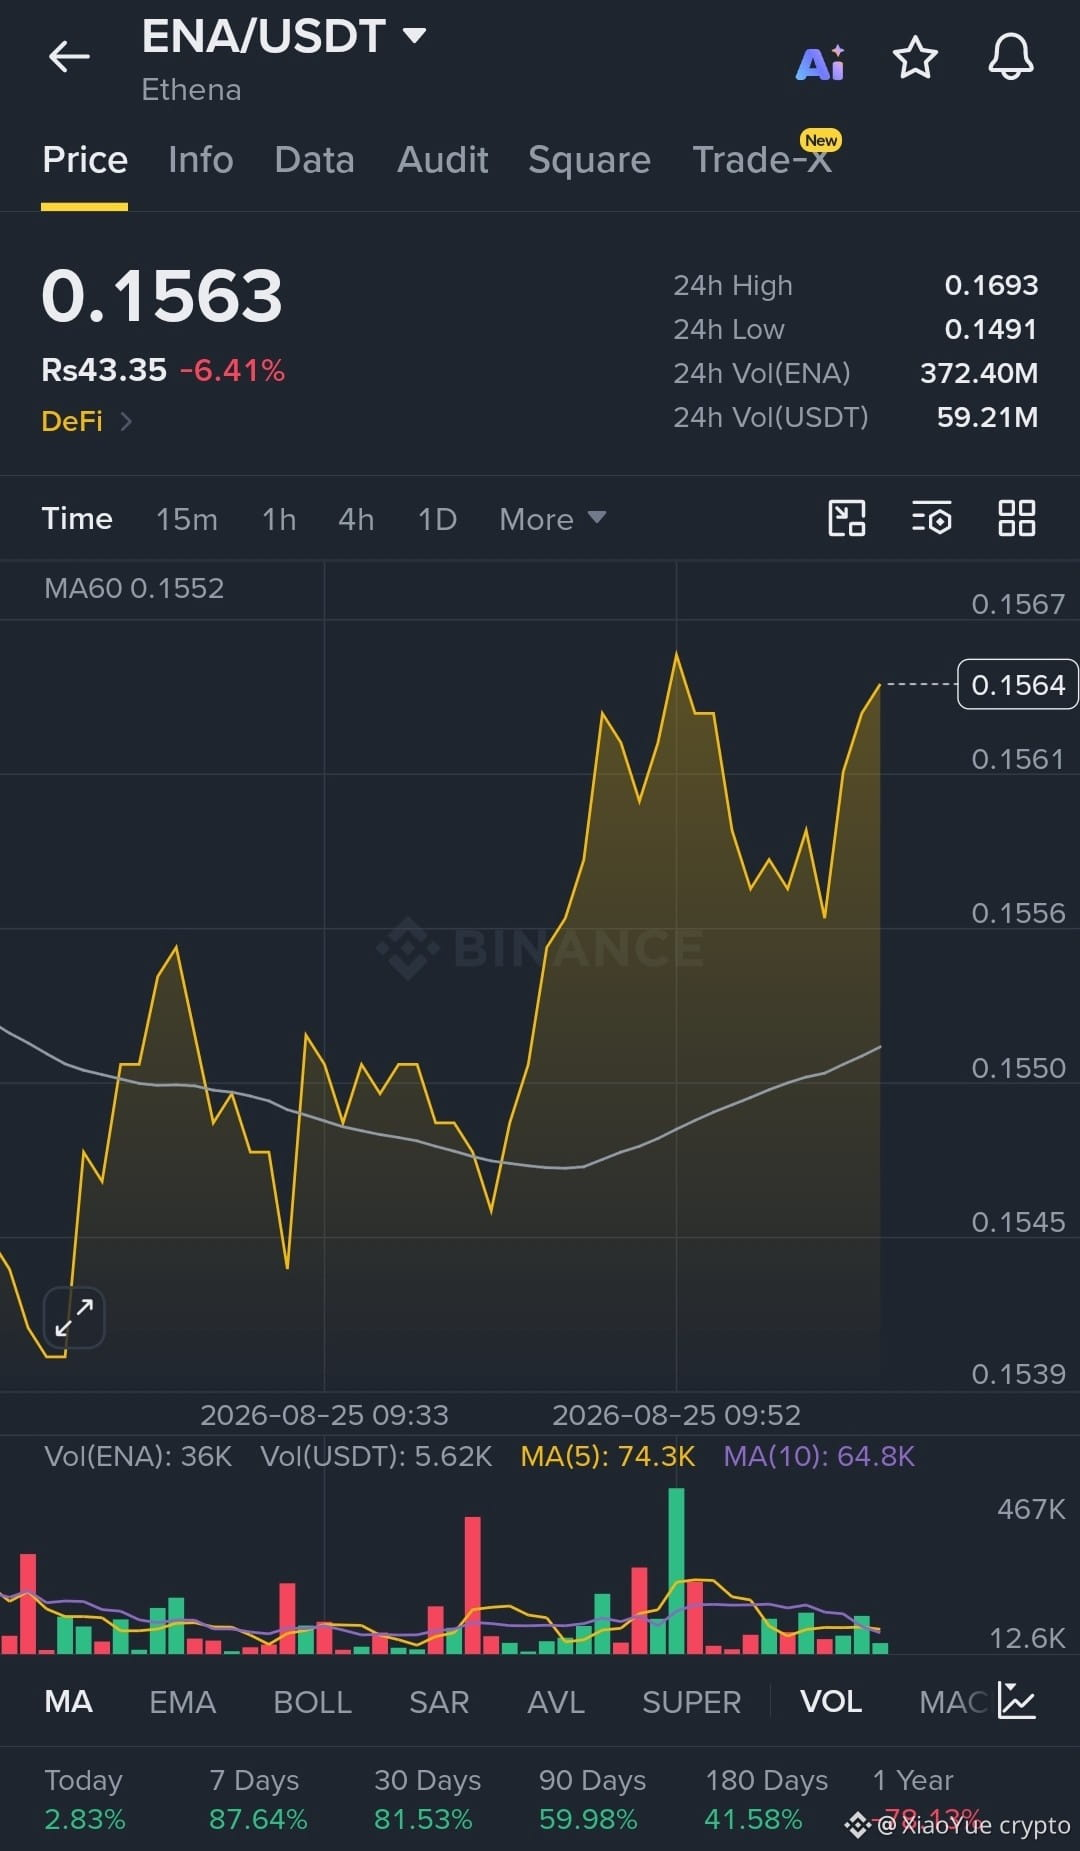Open chart indicator settings icon

[x=931, y=518]
